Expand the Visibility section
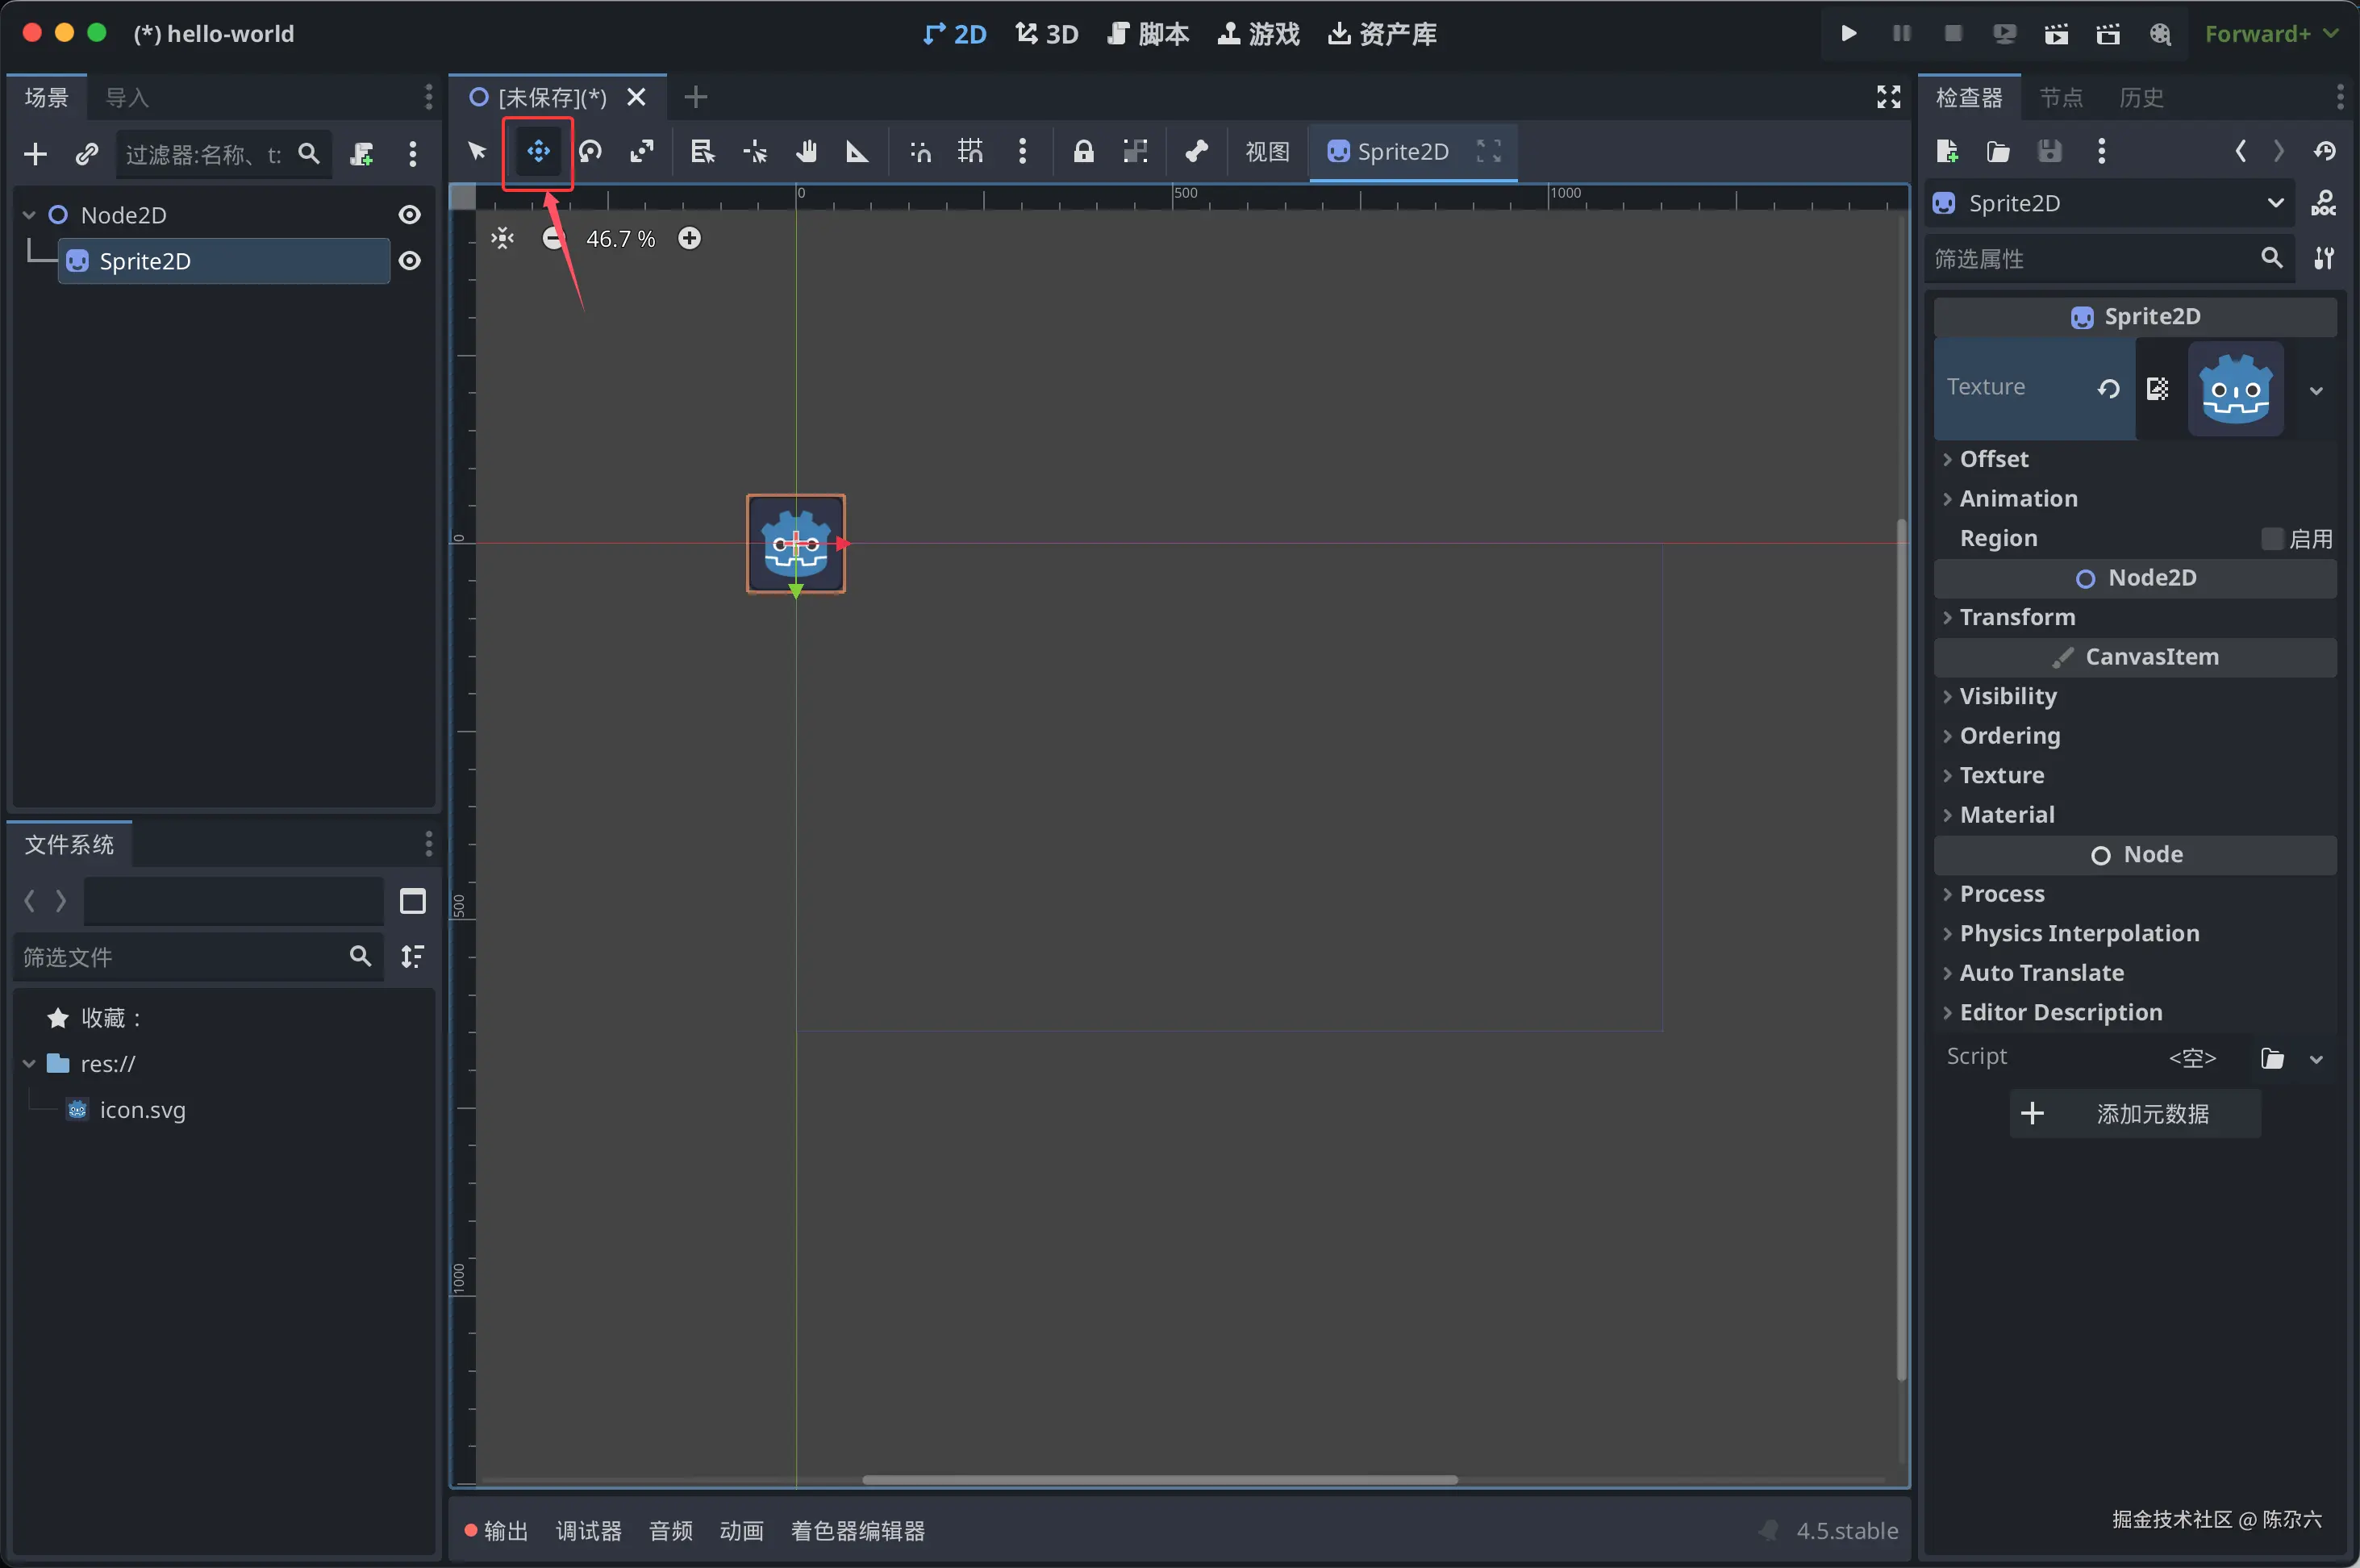 2007,696
